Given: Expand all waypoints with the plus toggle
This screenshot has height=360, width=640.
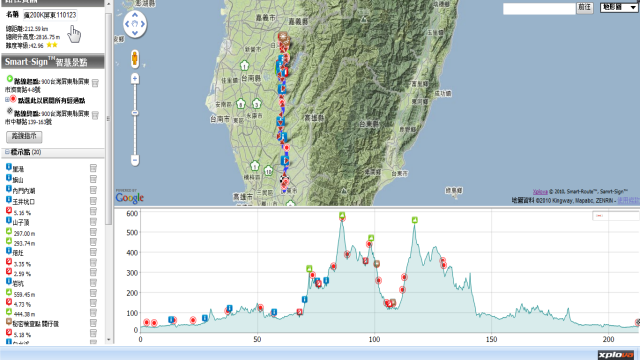Looking at the screenshot, I should [7, 100].
